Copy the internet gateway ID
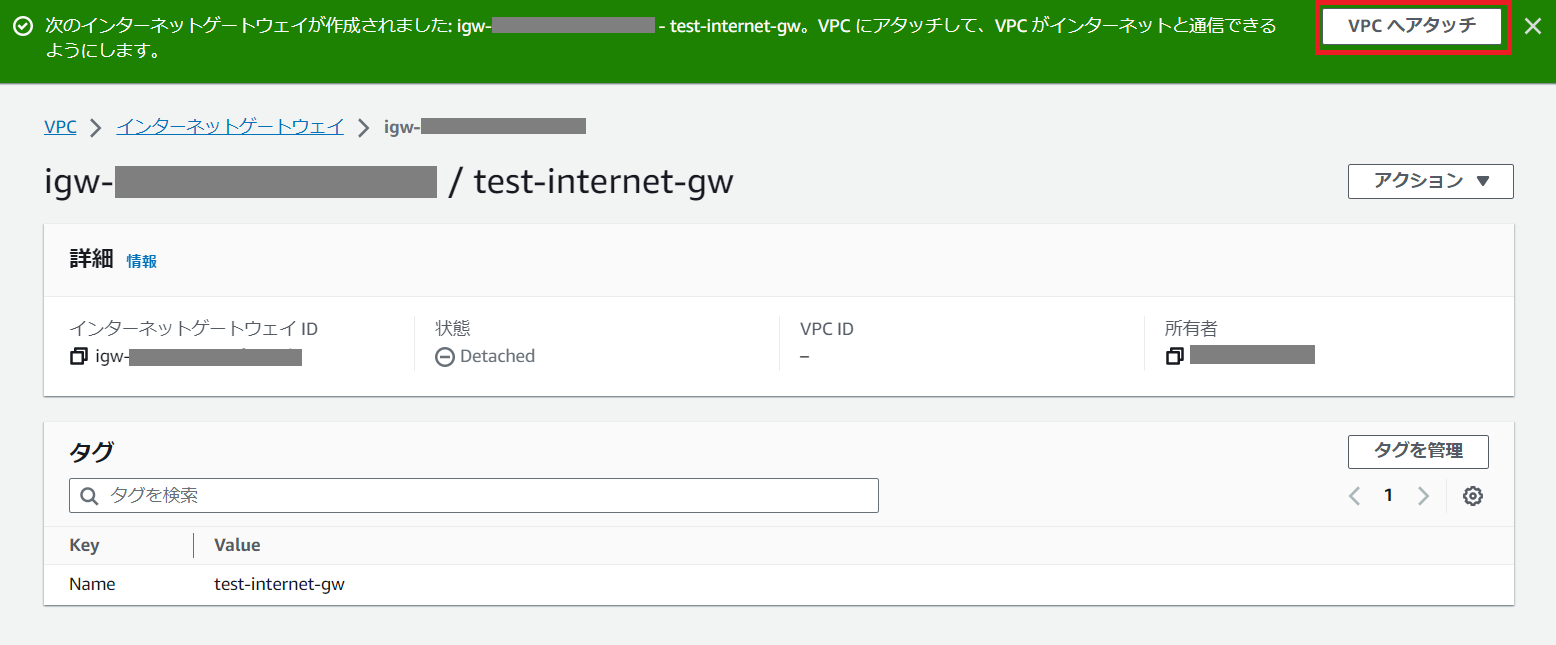Image resolution: width=1556 pixels, height=645 pixels. pyautogui.click(x=79, y=357)
